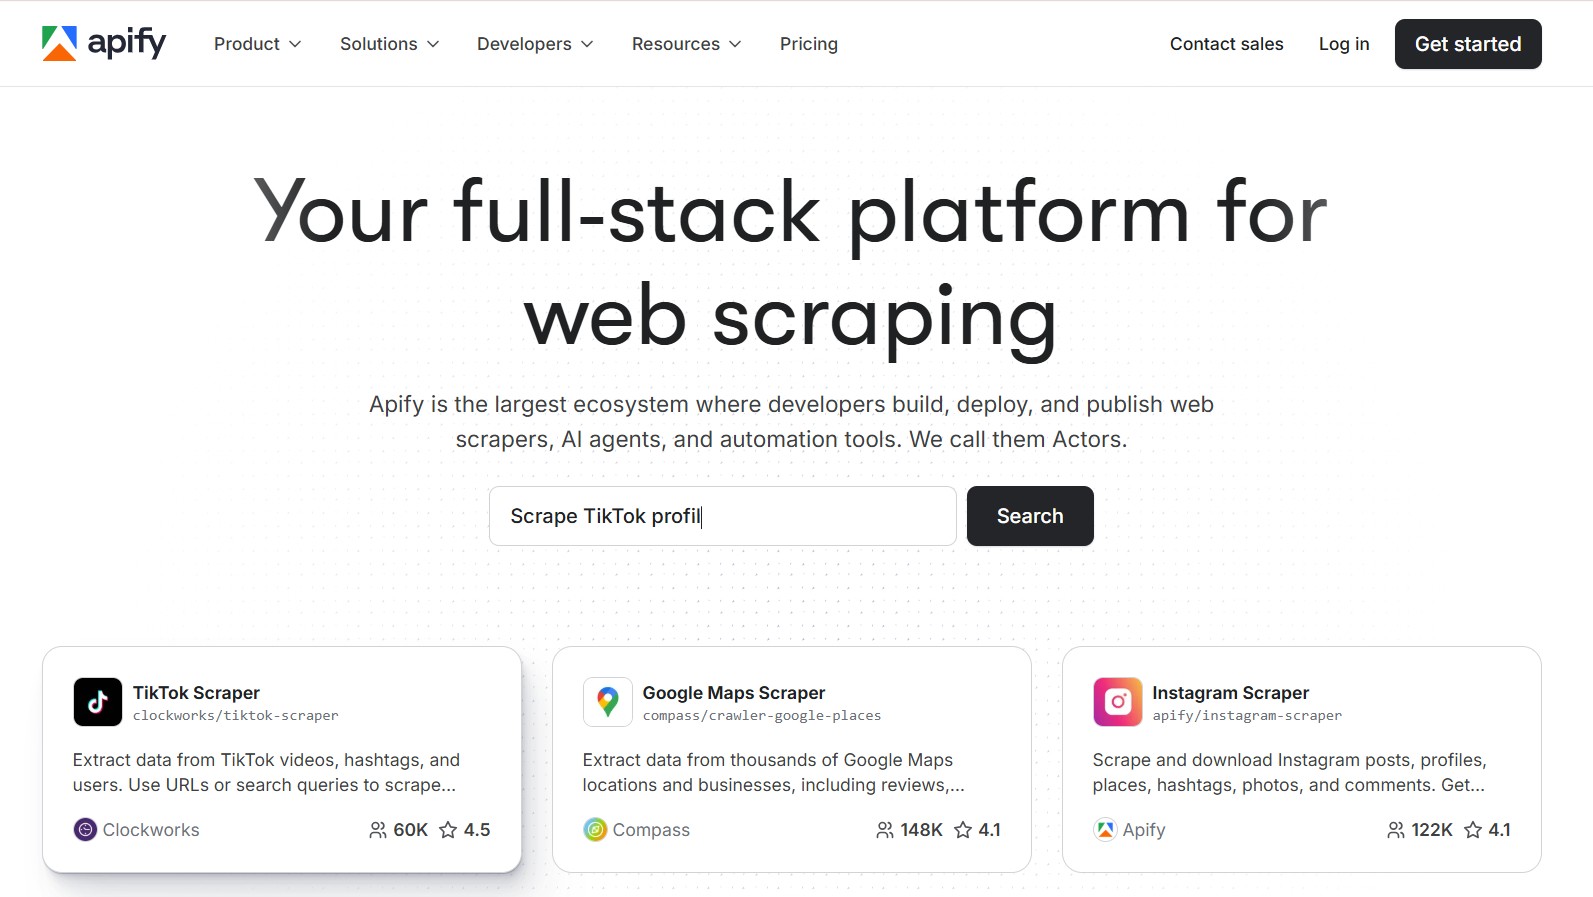Select the Pricing menu item
1593x897 pixels.
[808, 44]
